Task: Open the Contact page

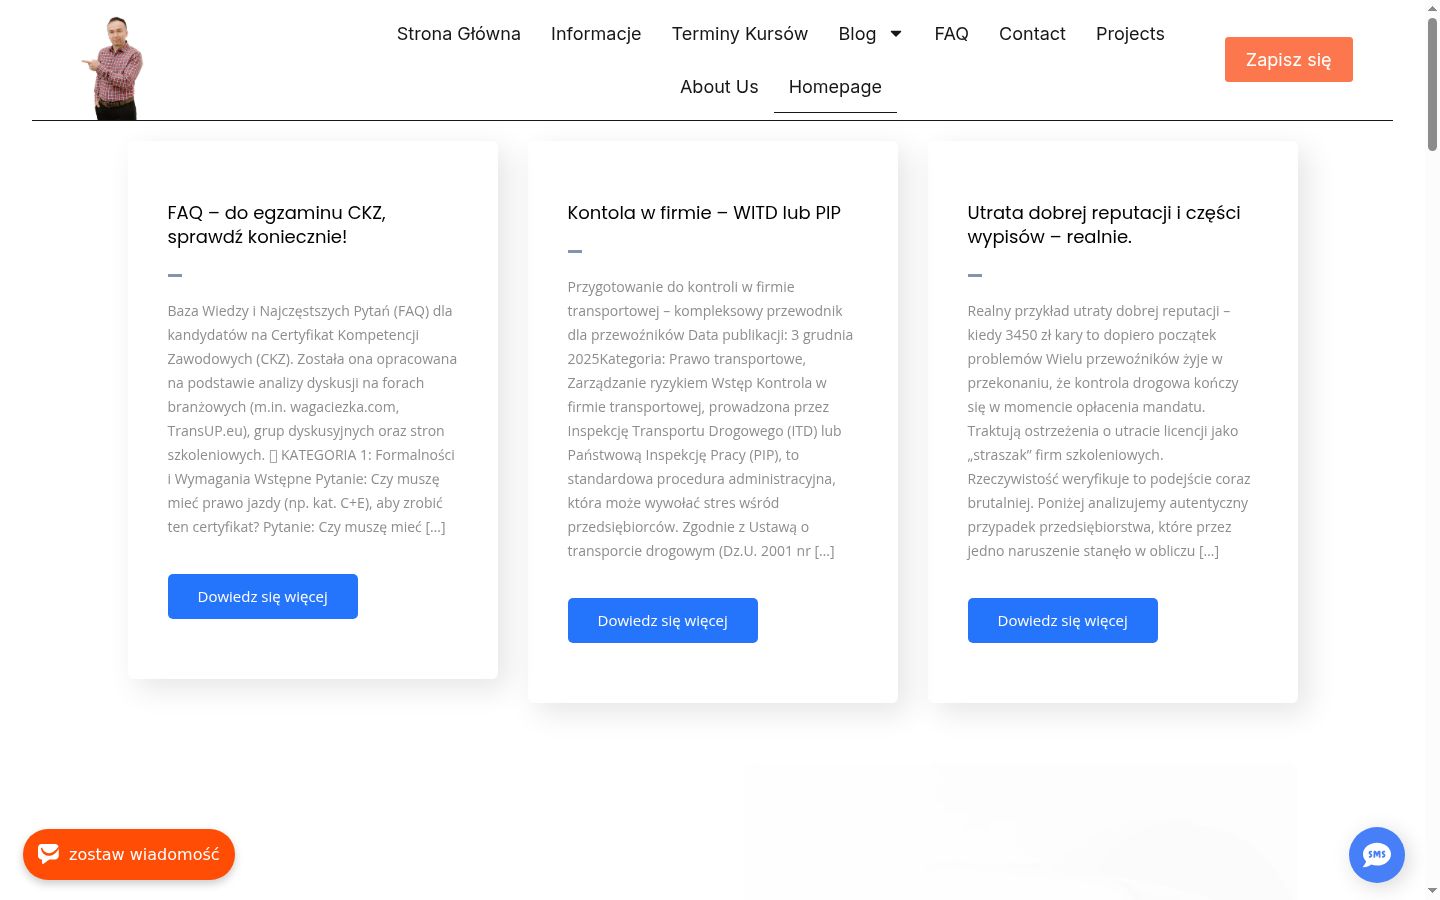Action: click(1032, 34)
